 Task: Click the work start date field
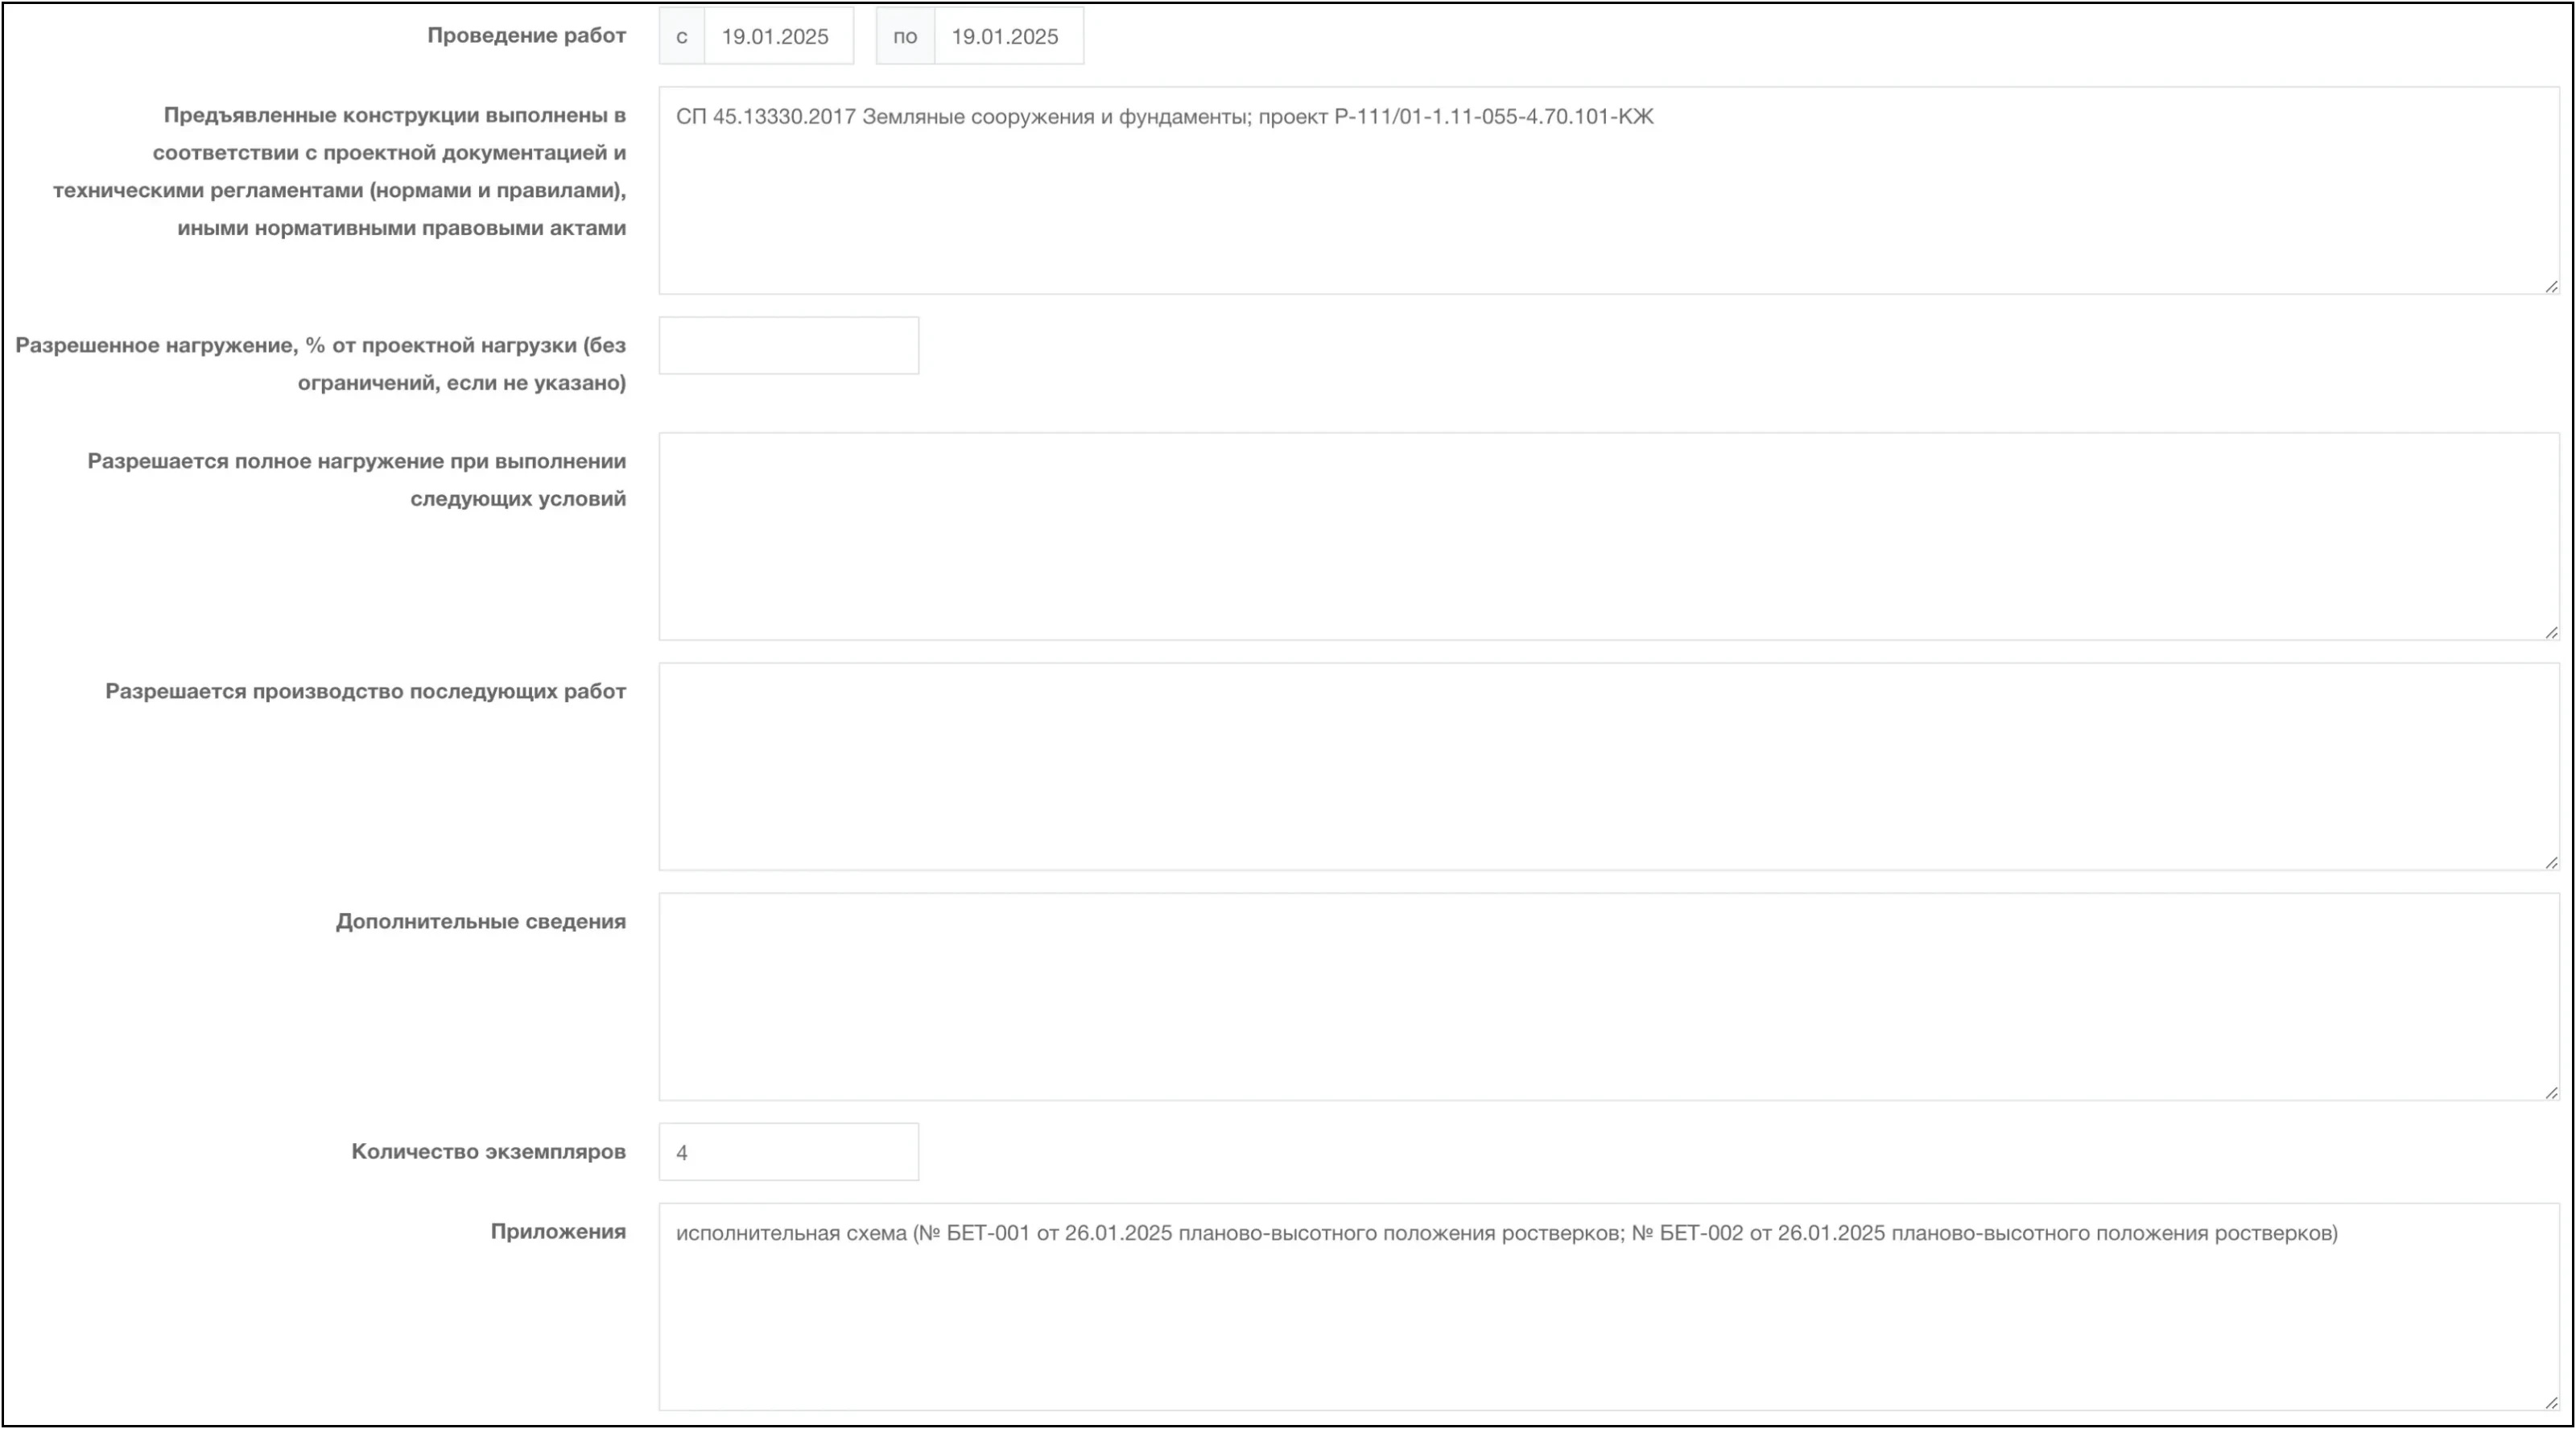[778, 36]
